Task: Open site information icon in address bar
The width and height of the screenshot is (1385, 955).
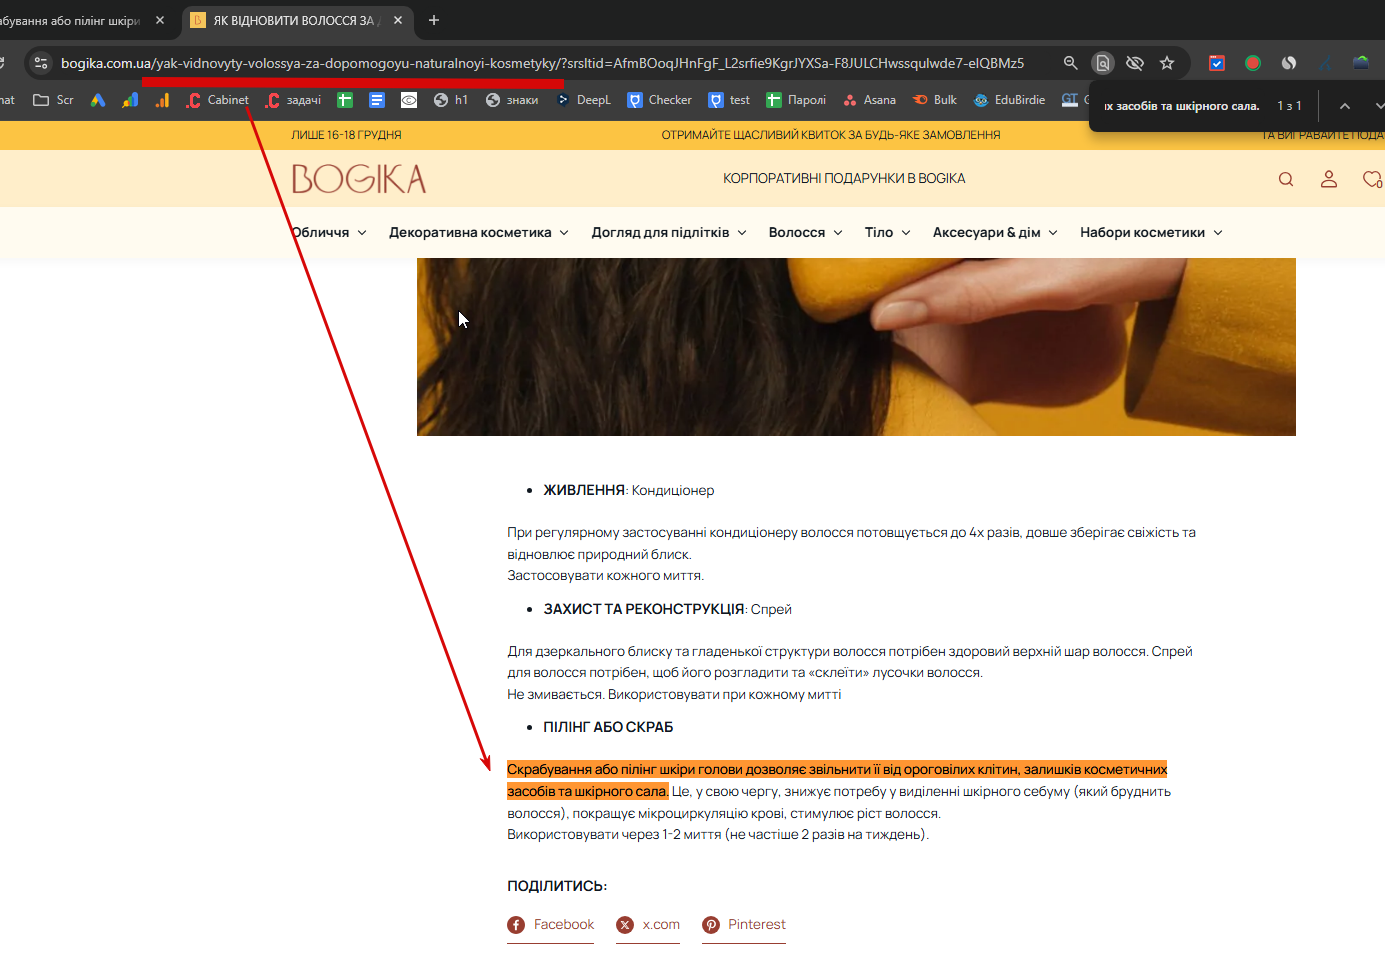Action: coord(41,63)
